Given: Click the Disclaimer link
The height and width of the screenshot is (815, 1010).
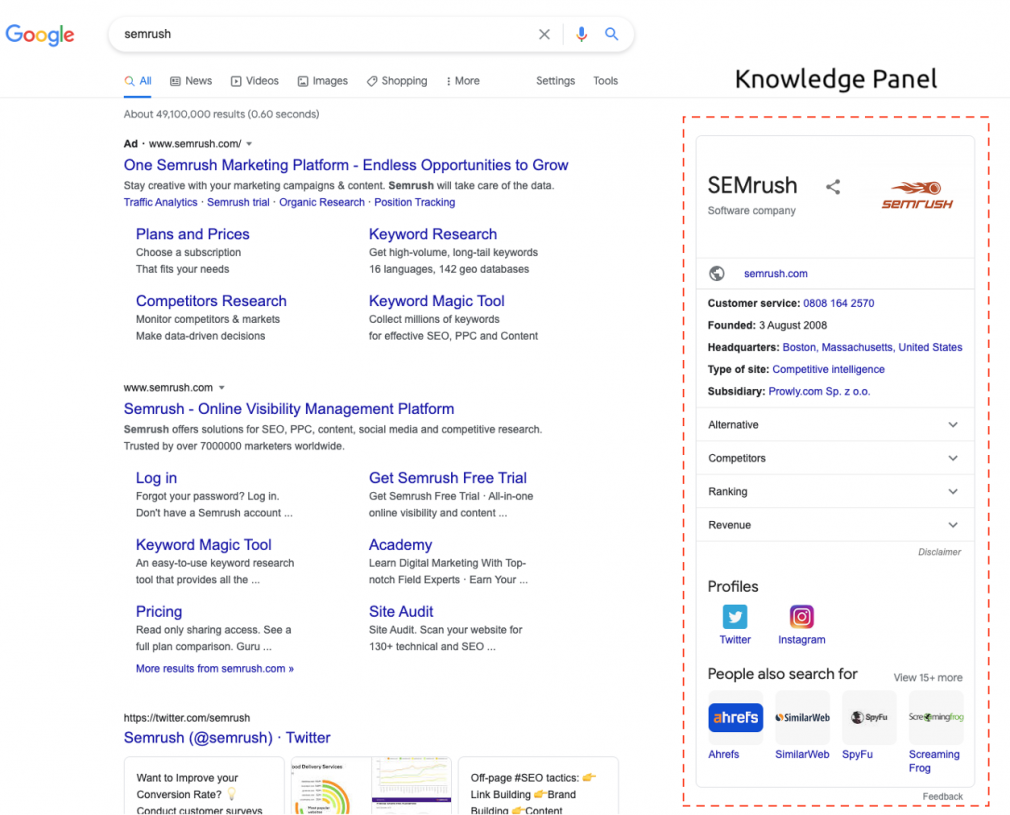Looking at the screenshot, I should pos(939,552).
